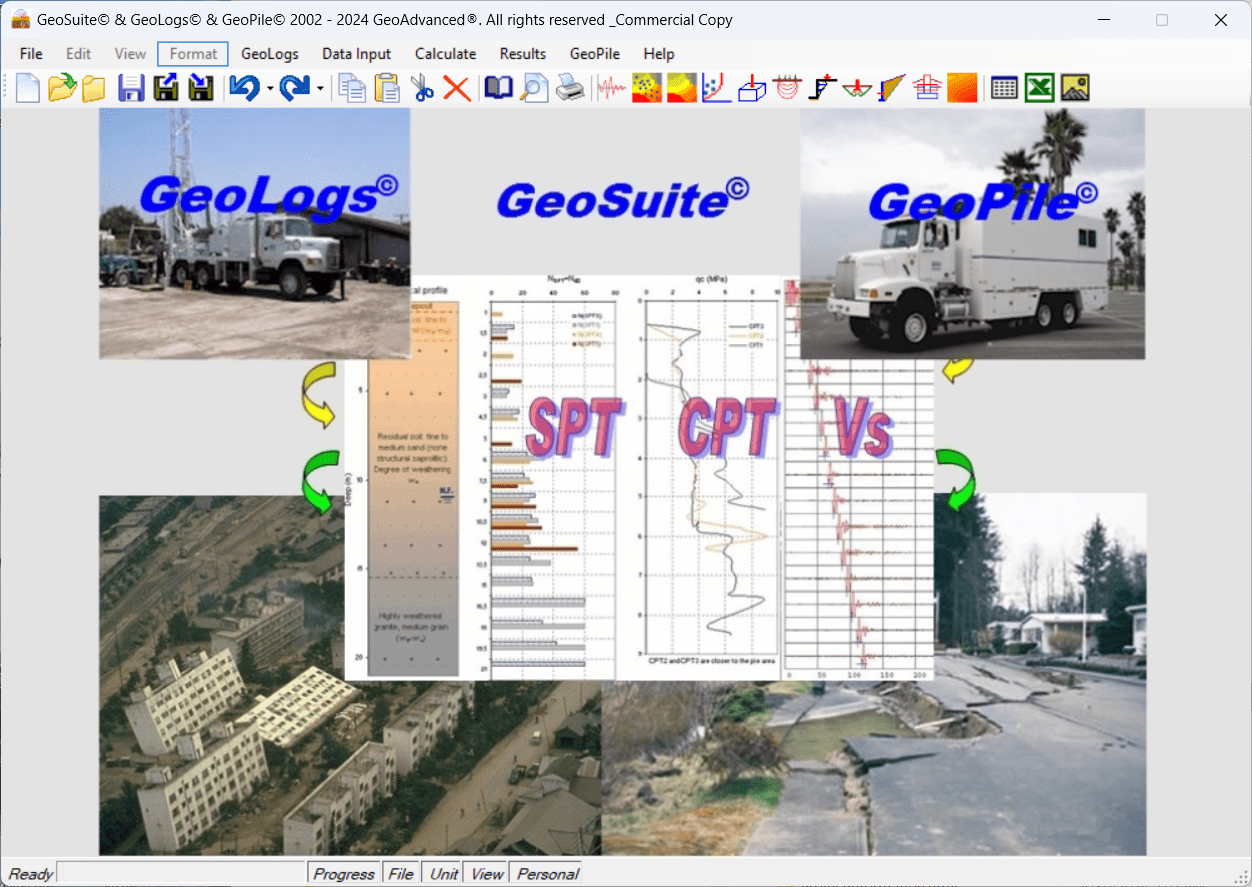
Task: Expand the Redo history dropdown arrow
Action: [320, 89]
